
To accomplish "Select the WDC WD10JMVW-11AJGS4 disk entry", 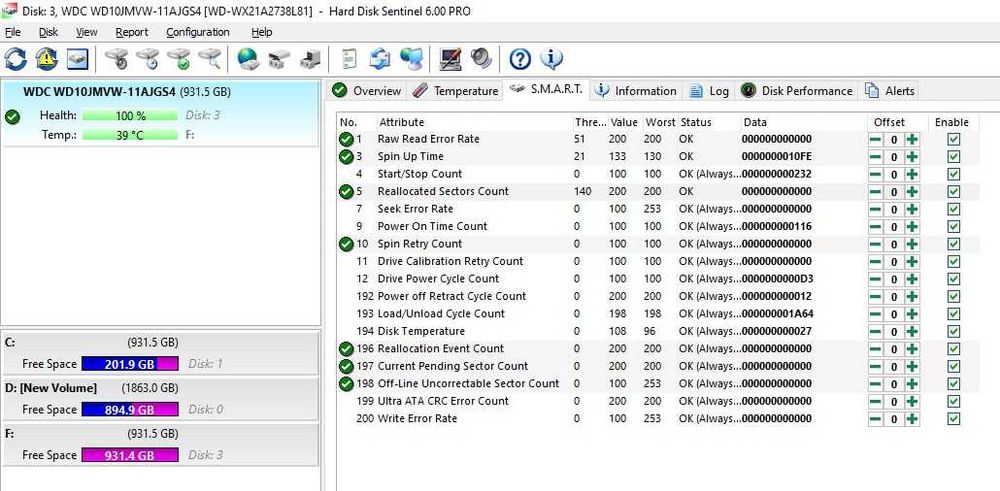I will (x=160, y=114).
